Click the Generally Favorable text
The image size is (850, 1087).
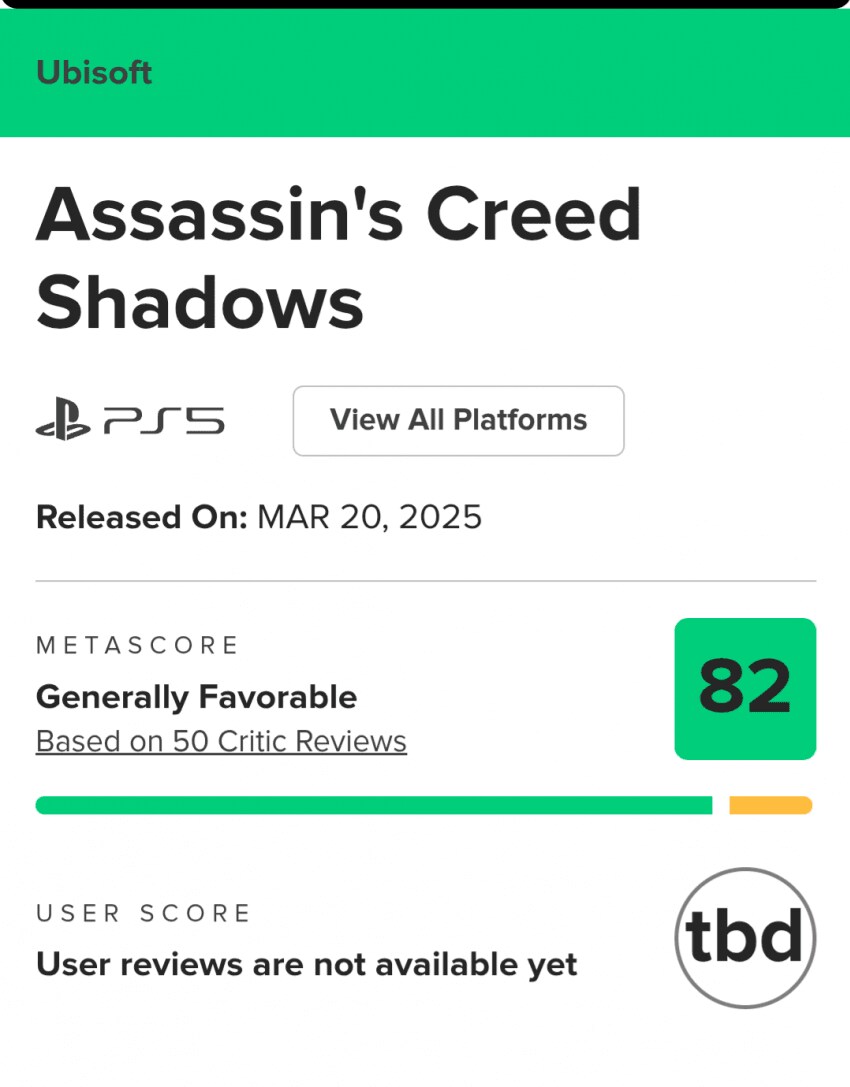(x=196, y=696)
